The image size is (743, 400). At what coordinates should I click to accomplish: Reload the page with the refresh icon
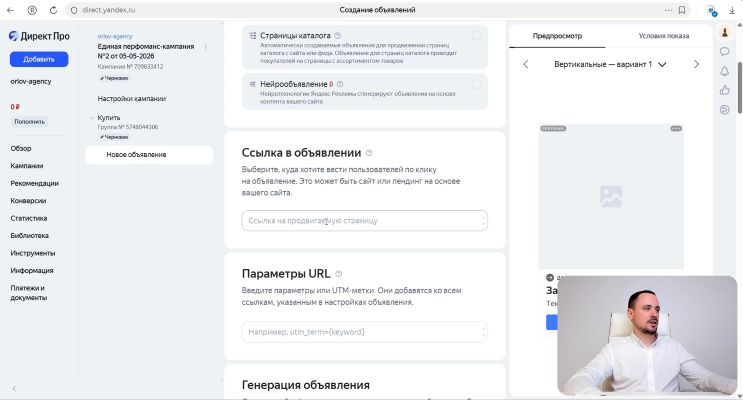pos(53,10)
